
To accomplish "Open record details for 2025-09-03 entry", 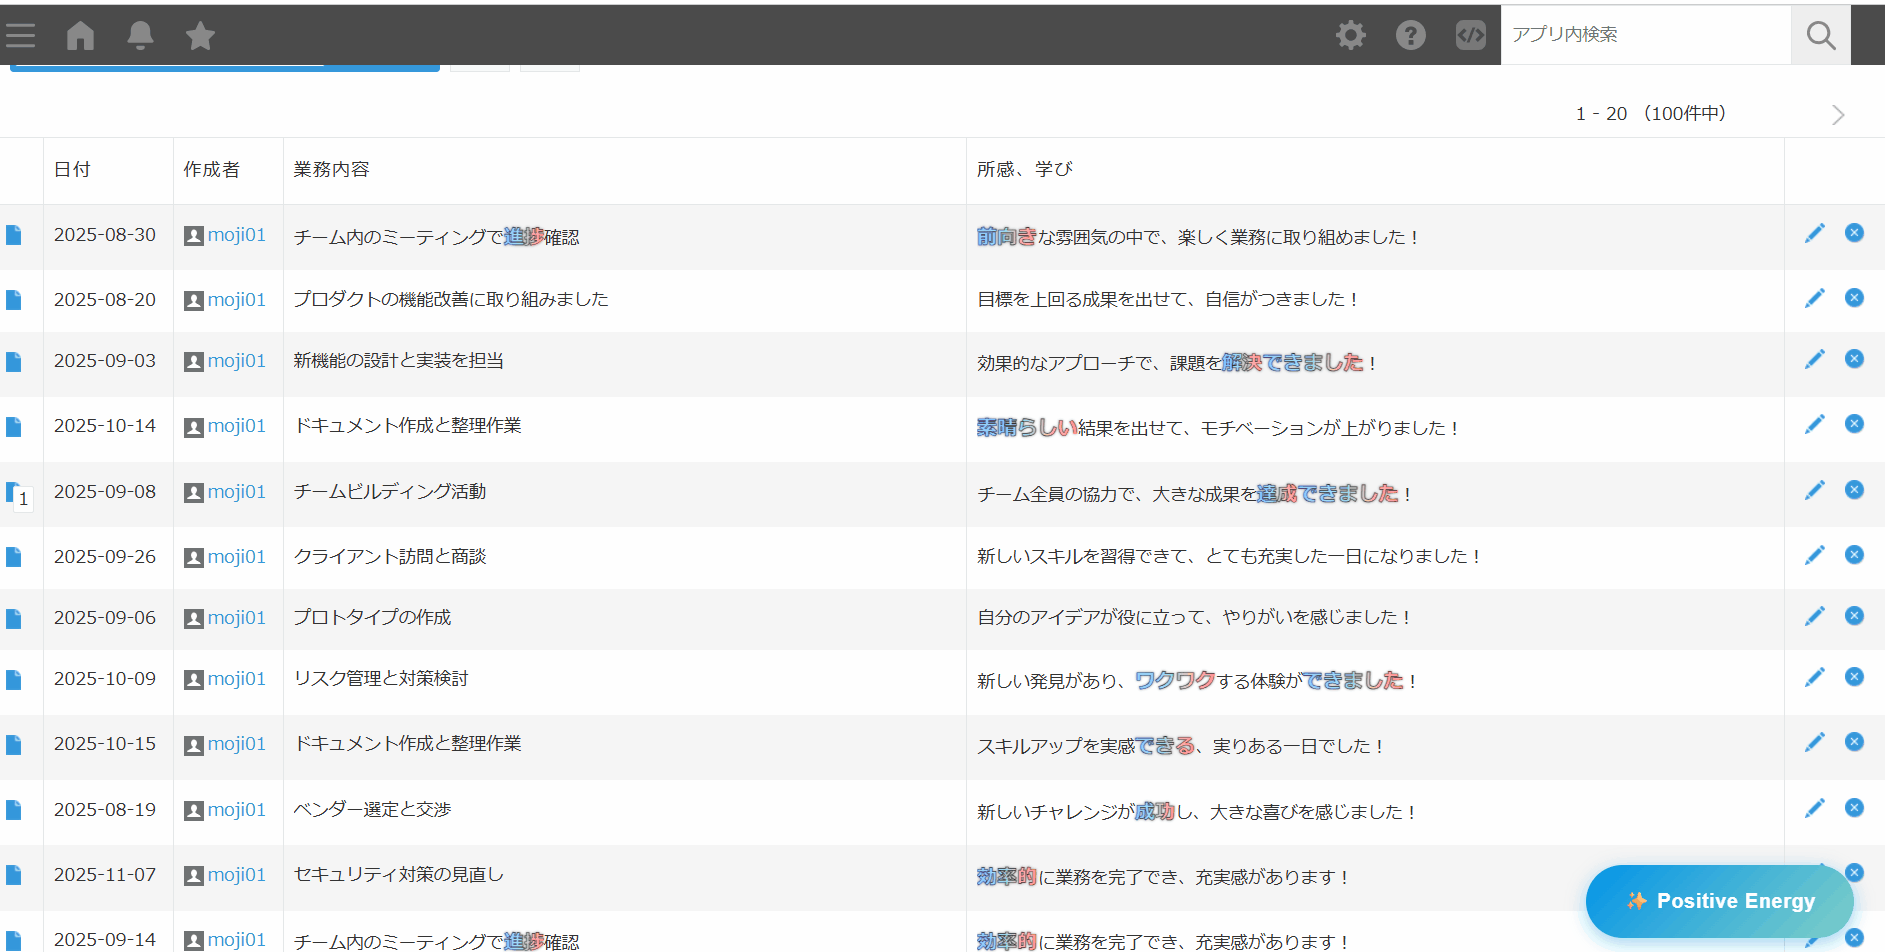I will [x=14, y=361].
